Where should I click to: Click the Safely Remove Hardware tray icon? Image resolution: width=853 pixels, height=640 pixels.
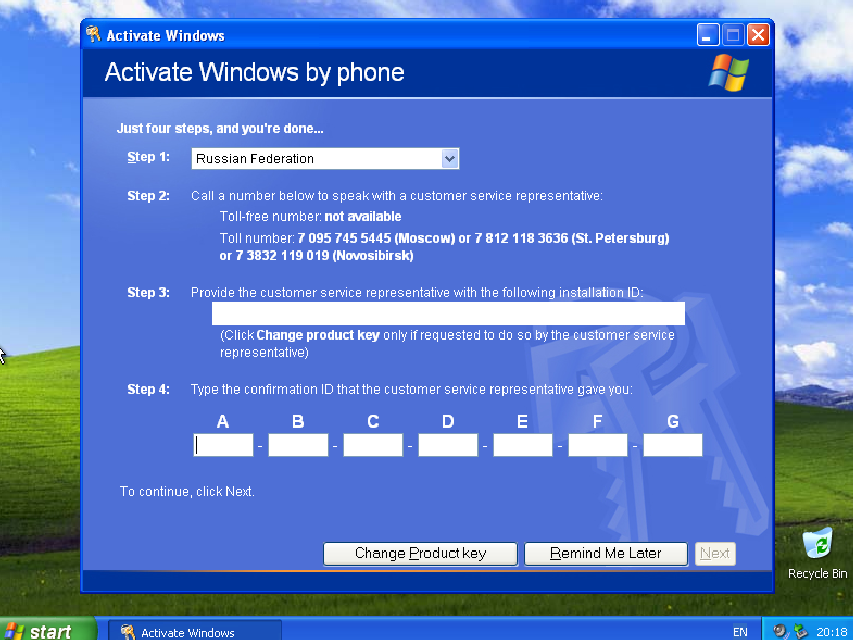click(801, 631)
